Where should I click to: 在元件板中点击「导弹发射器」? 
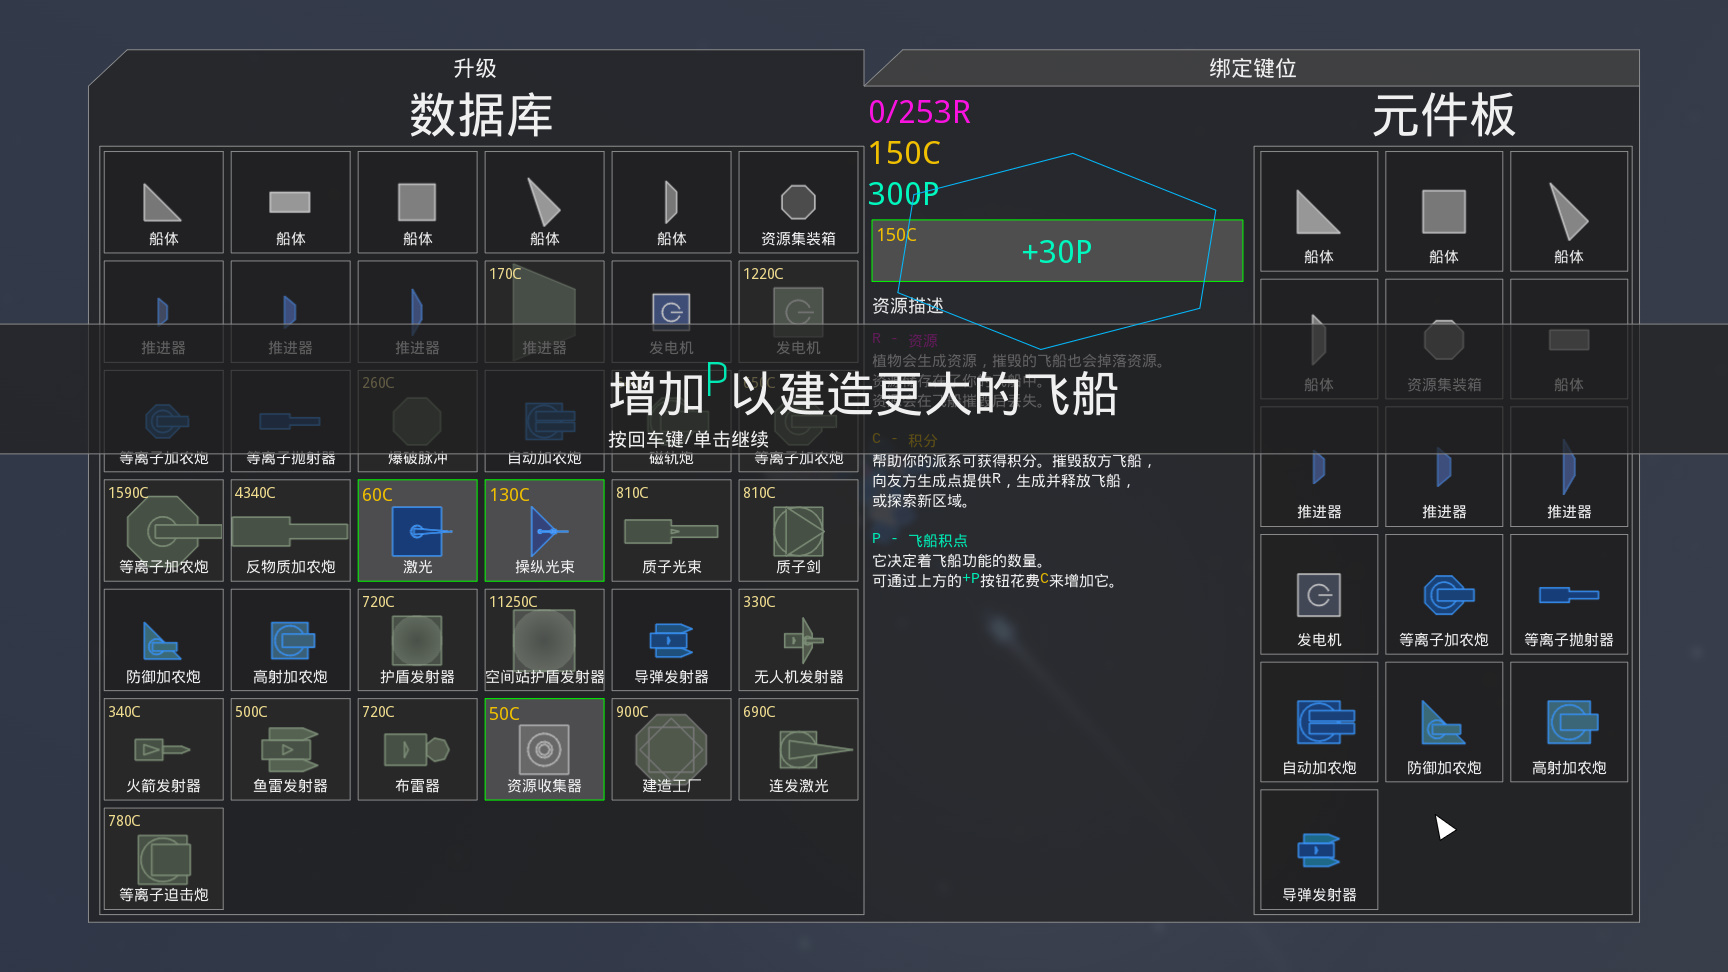click(x=1318, y=849)
